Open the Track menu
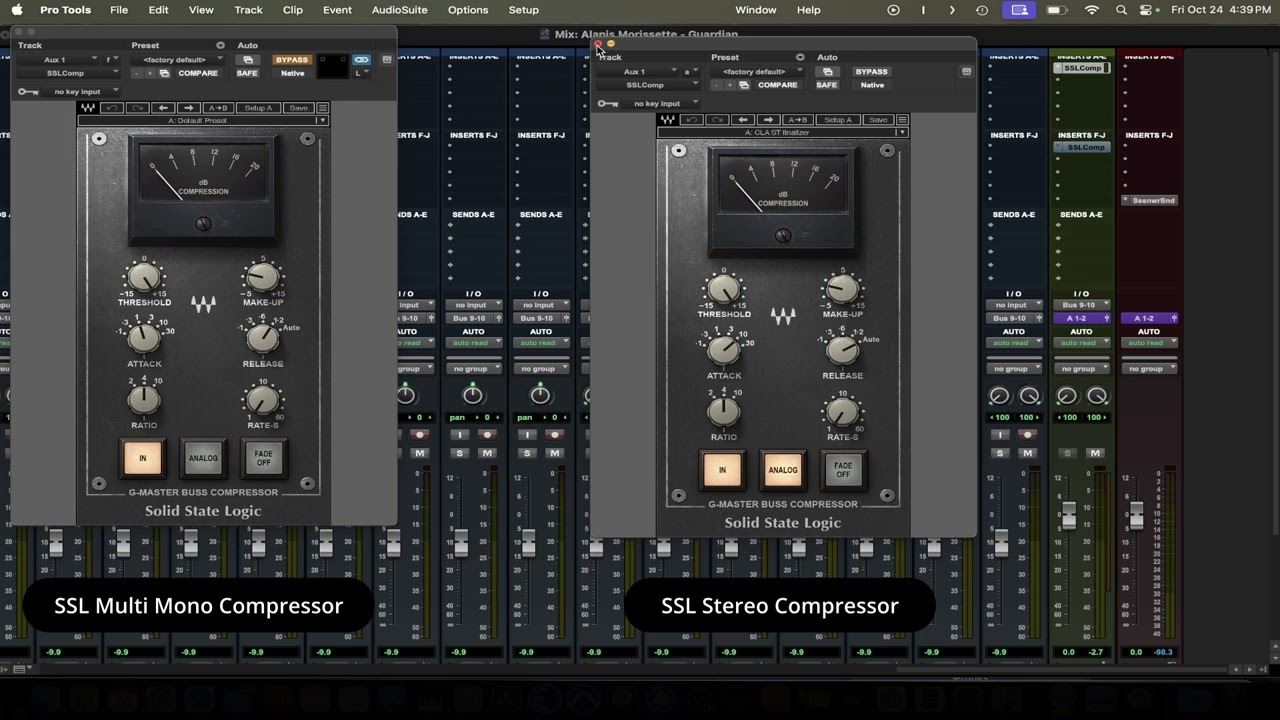 (x=248, y=10)
